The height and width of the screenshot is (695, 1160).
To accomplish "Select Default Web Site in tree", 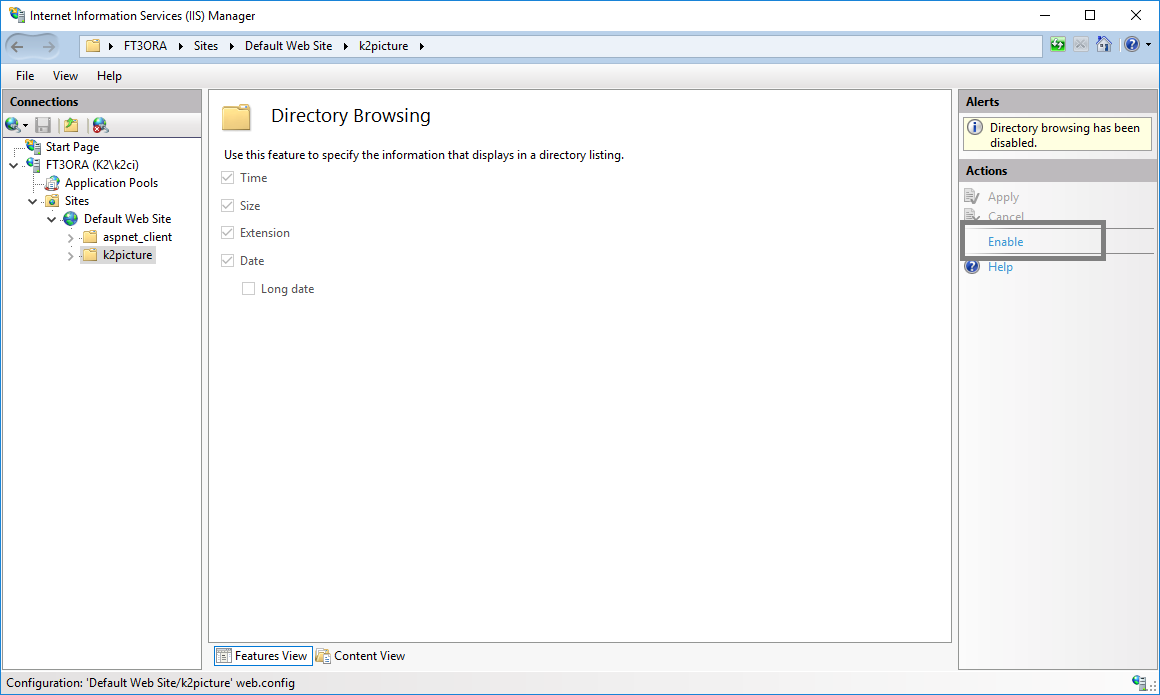I will tap(127, 219).
